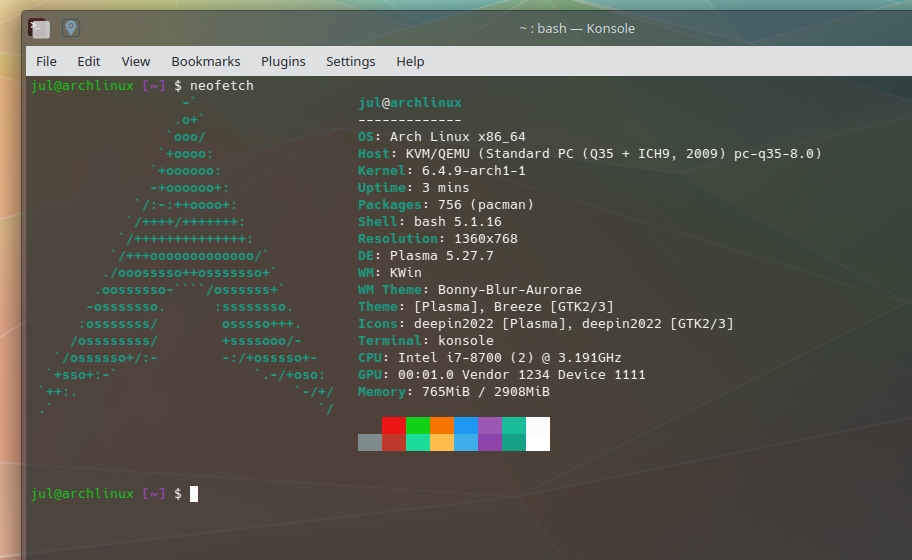Click the pin window icon in title bar

pos(71,28)
